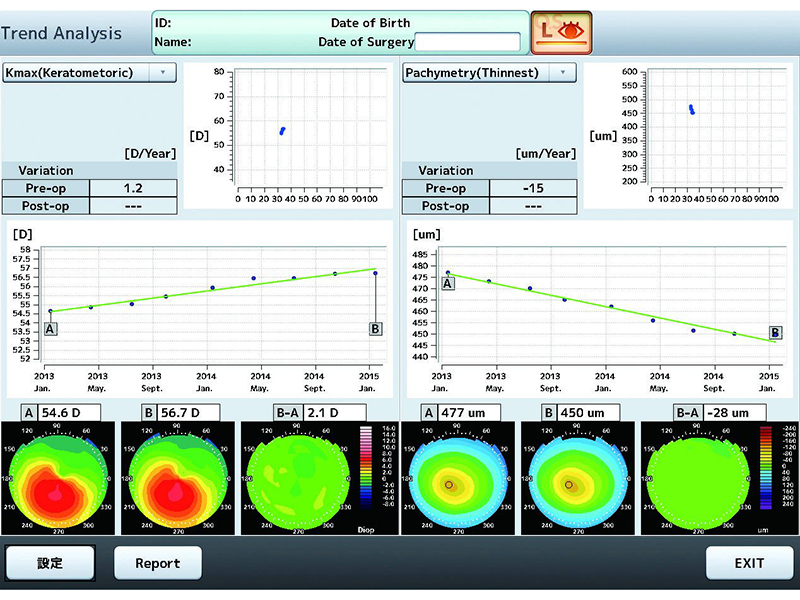
Task: Toggle the left eye indicator icon
Action: [x=562, y=31]
